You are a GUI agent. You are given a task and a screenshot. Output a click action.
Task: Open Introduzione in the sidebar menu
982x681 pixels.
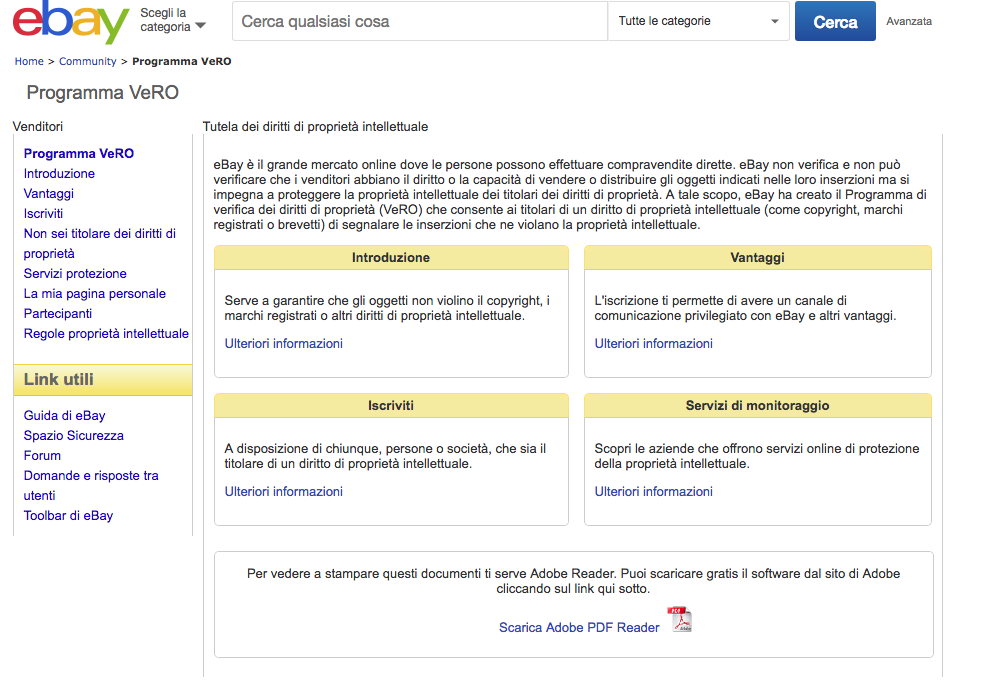point(59,174)
